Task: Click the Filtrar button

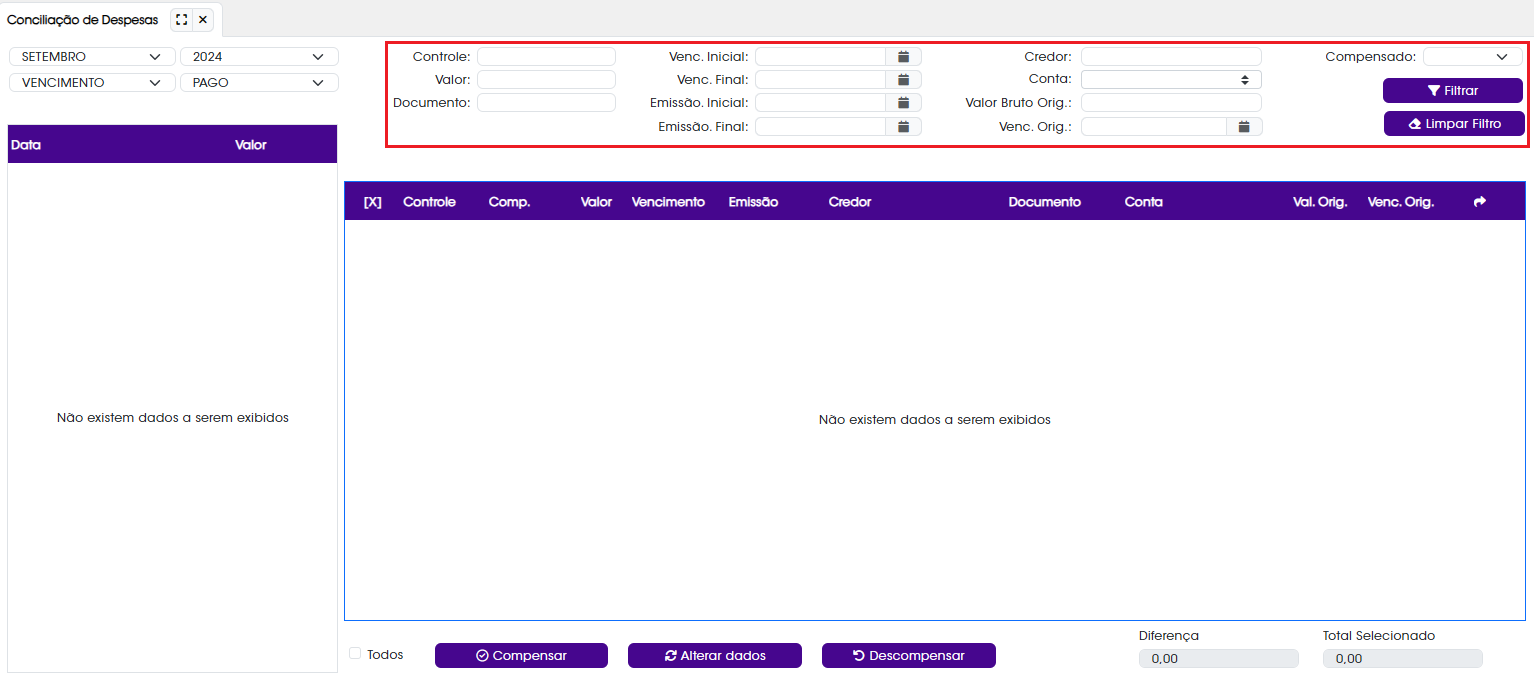Action: pyautogui.click(x=1452, y=91)
